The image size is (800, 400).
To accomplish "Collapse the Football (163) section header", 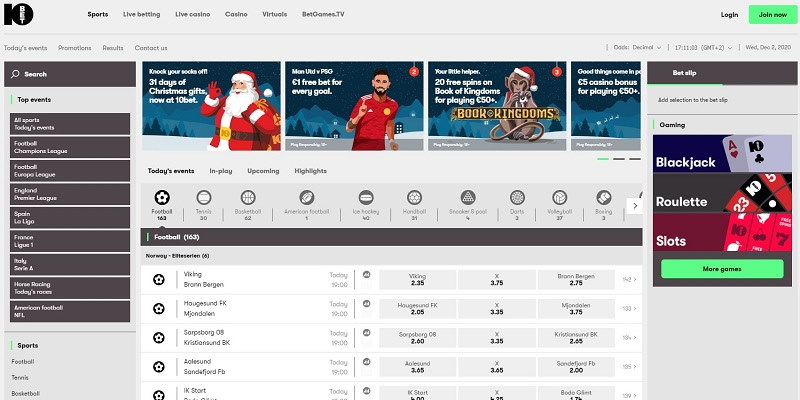I will coord(391,237).
